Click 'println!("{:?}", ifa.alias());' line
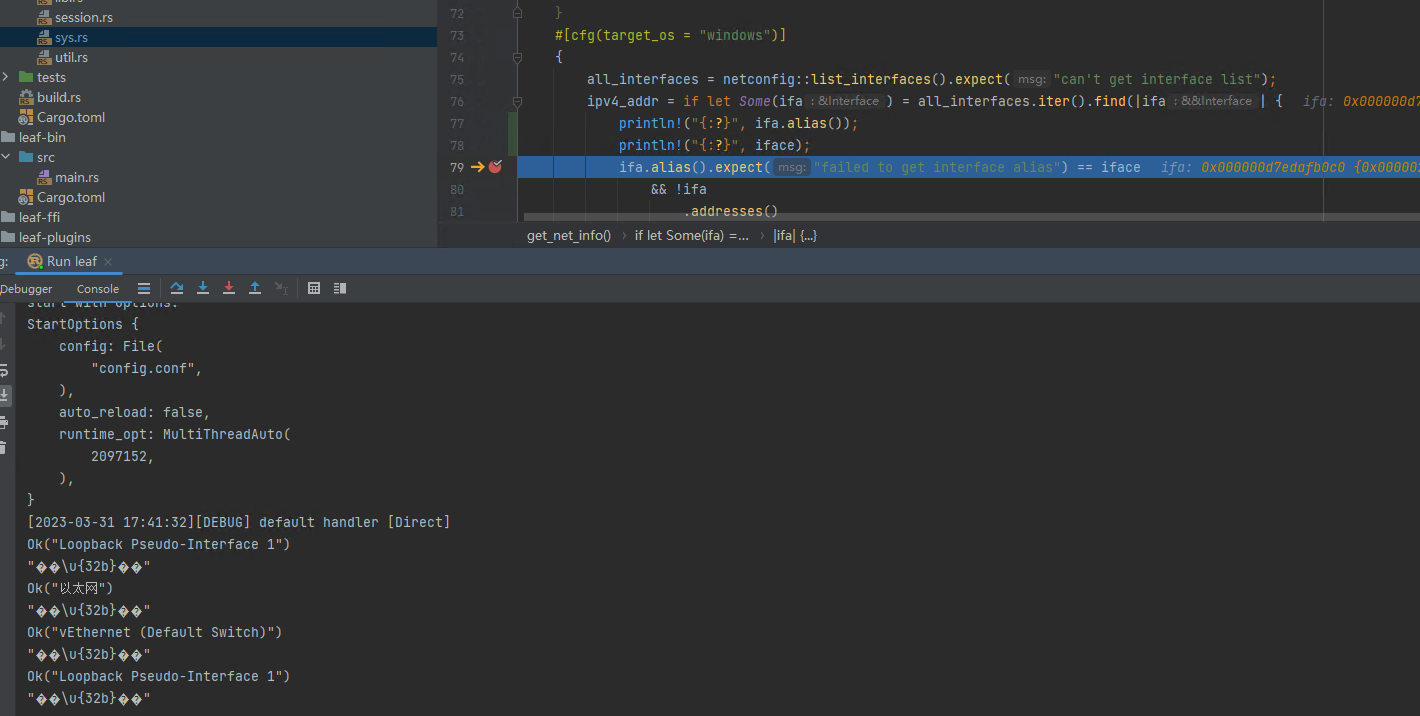 pos(739,123)
